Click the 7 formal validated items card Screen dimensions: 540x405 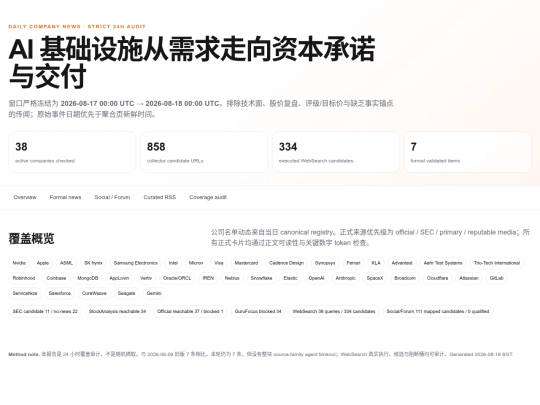[468, 152]
